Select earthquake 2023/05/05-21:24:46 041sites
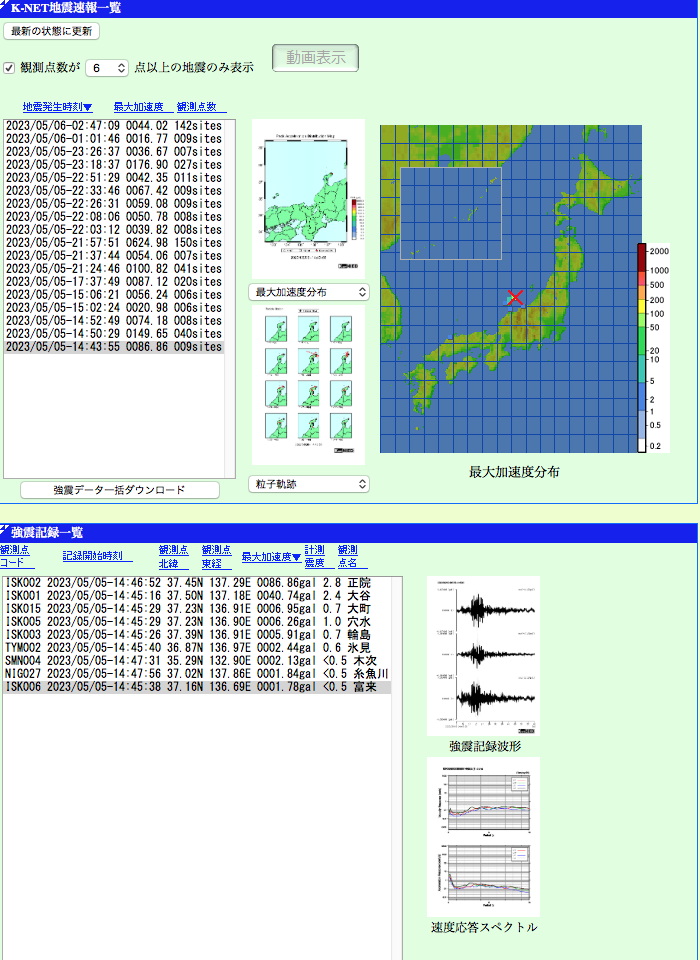Screen dimensions: 700x960 [114, 269]
